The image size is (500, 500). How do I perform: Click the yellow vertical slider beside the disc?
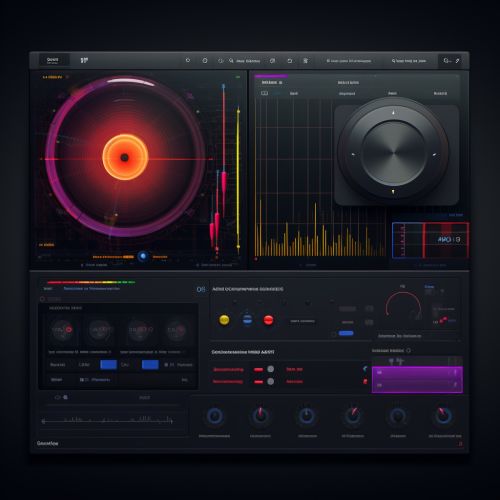tap(238, 180)
